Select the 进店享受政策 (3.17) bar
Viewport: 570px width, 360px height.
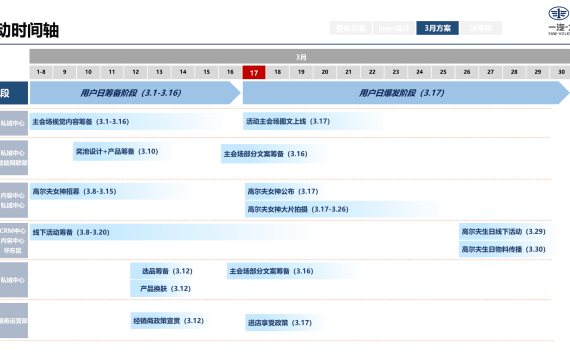(x=285, y=323)
